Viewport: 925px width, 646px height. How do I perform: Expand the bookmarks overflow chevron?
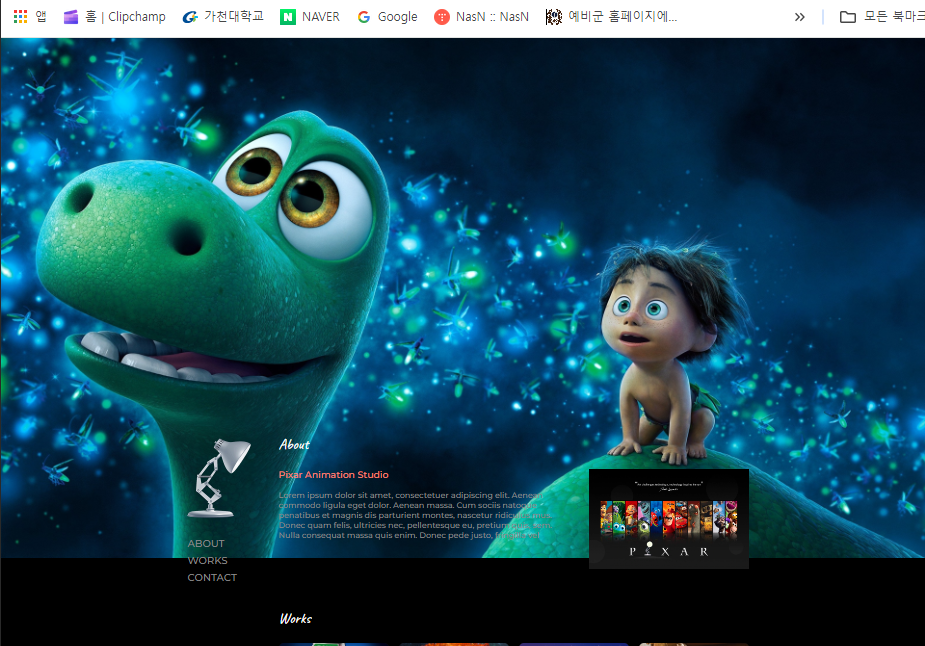coord(799,17)
